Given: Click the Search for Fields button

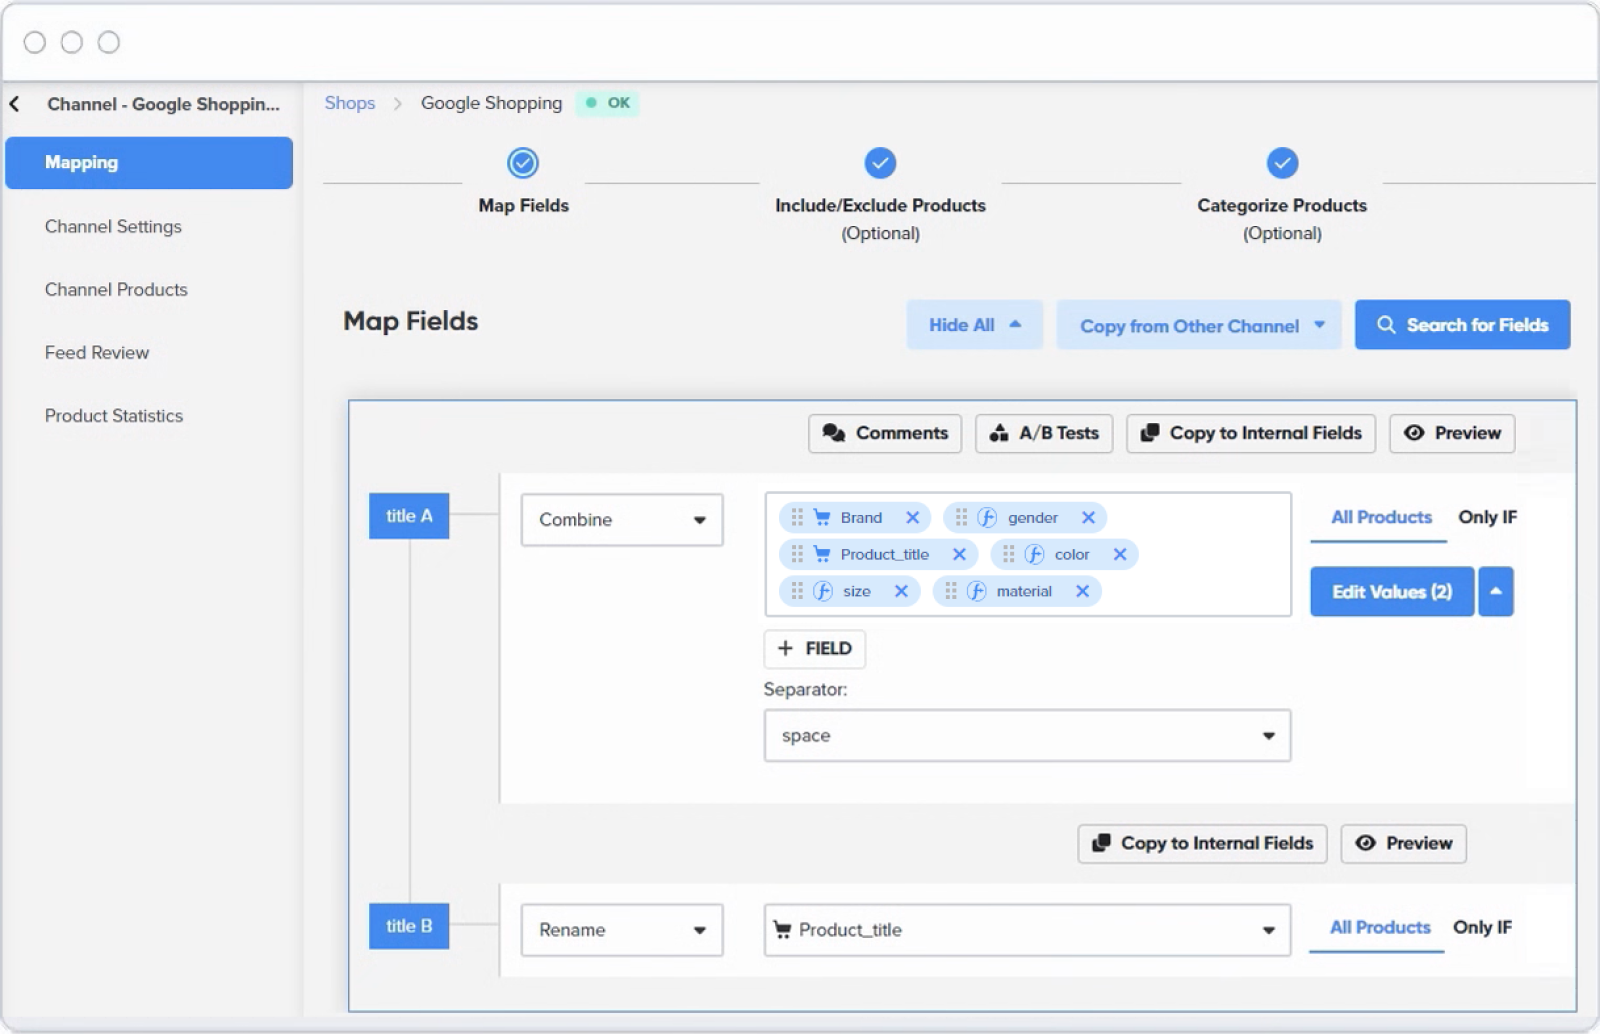Looking at the screenshot, I should pos(1461,325).
